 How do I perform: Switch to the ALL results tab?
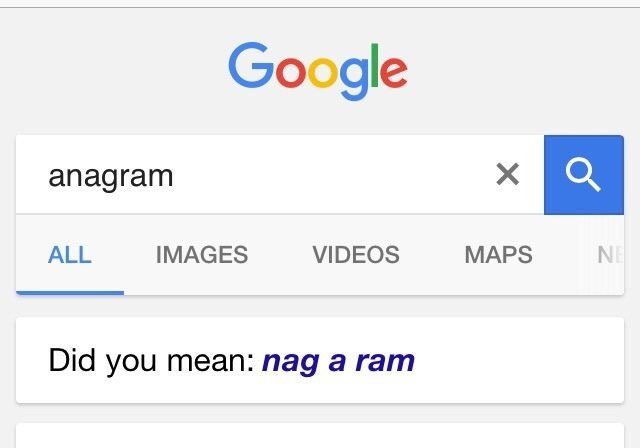point(70,255)
